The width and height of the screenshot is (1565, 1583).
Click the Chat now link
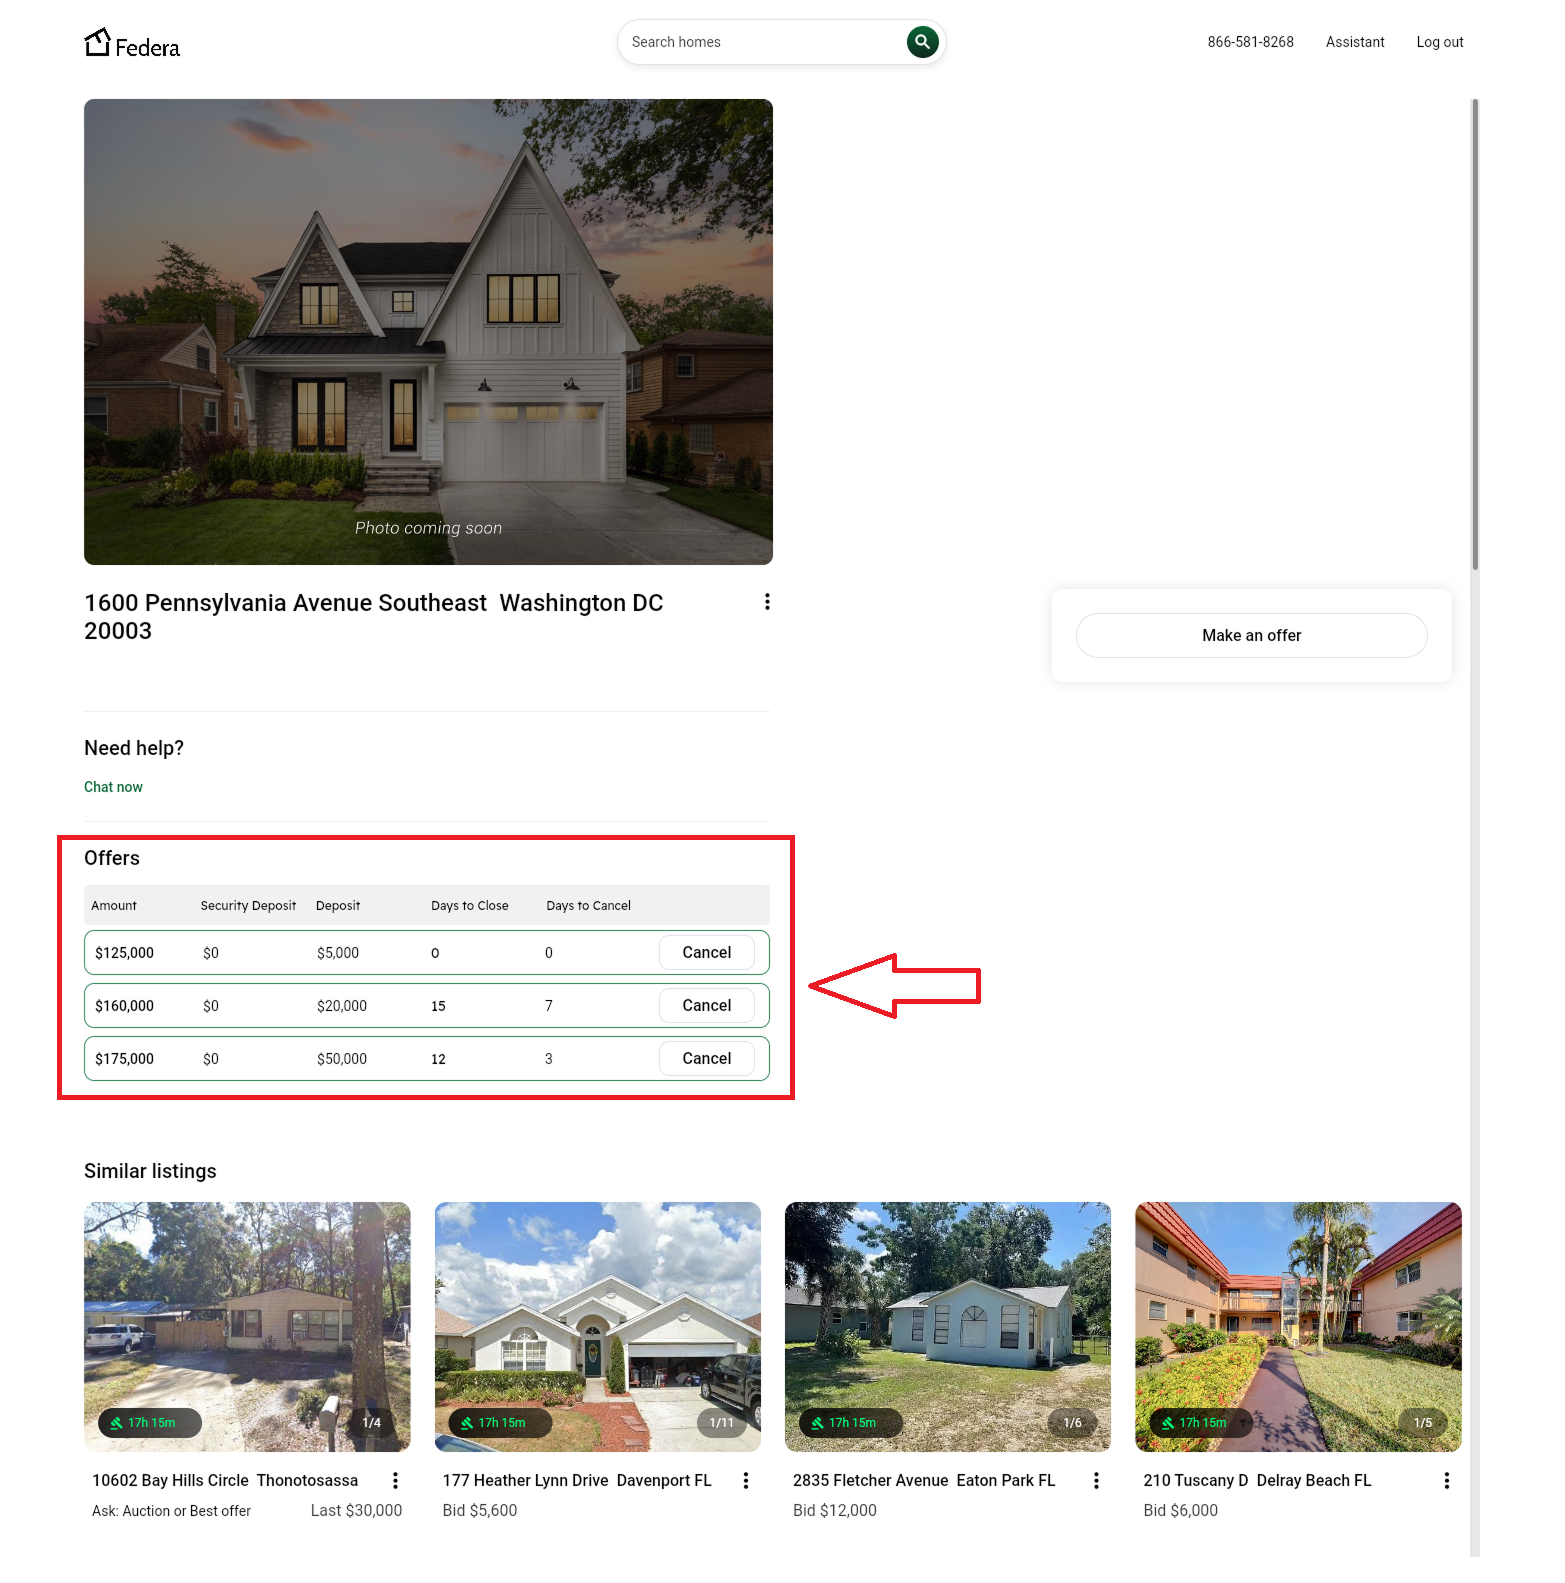pyautogui.click(x=113, y=787)
